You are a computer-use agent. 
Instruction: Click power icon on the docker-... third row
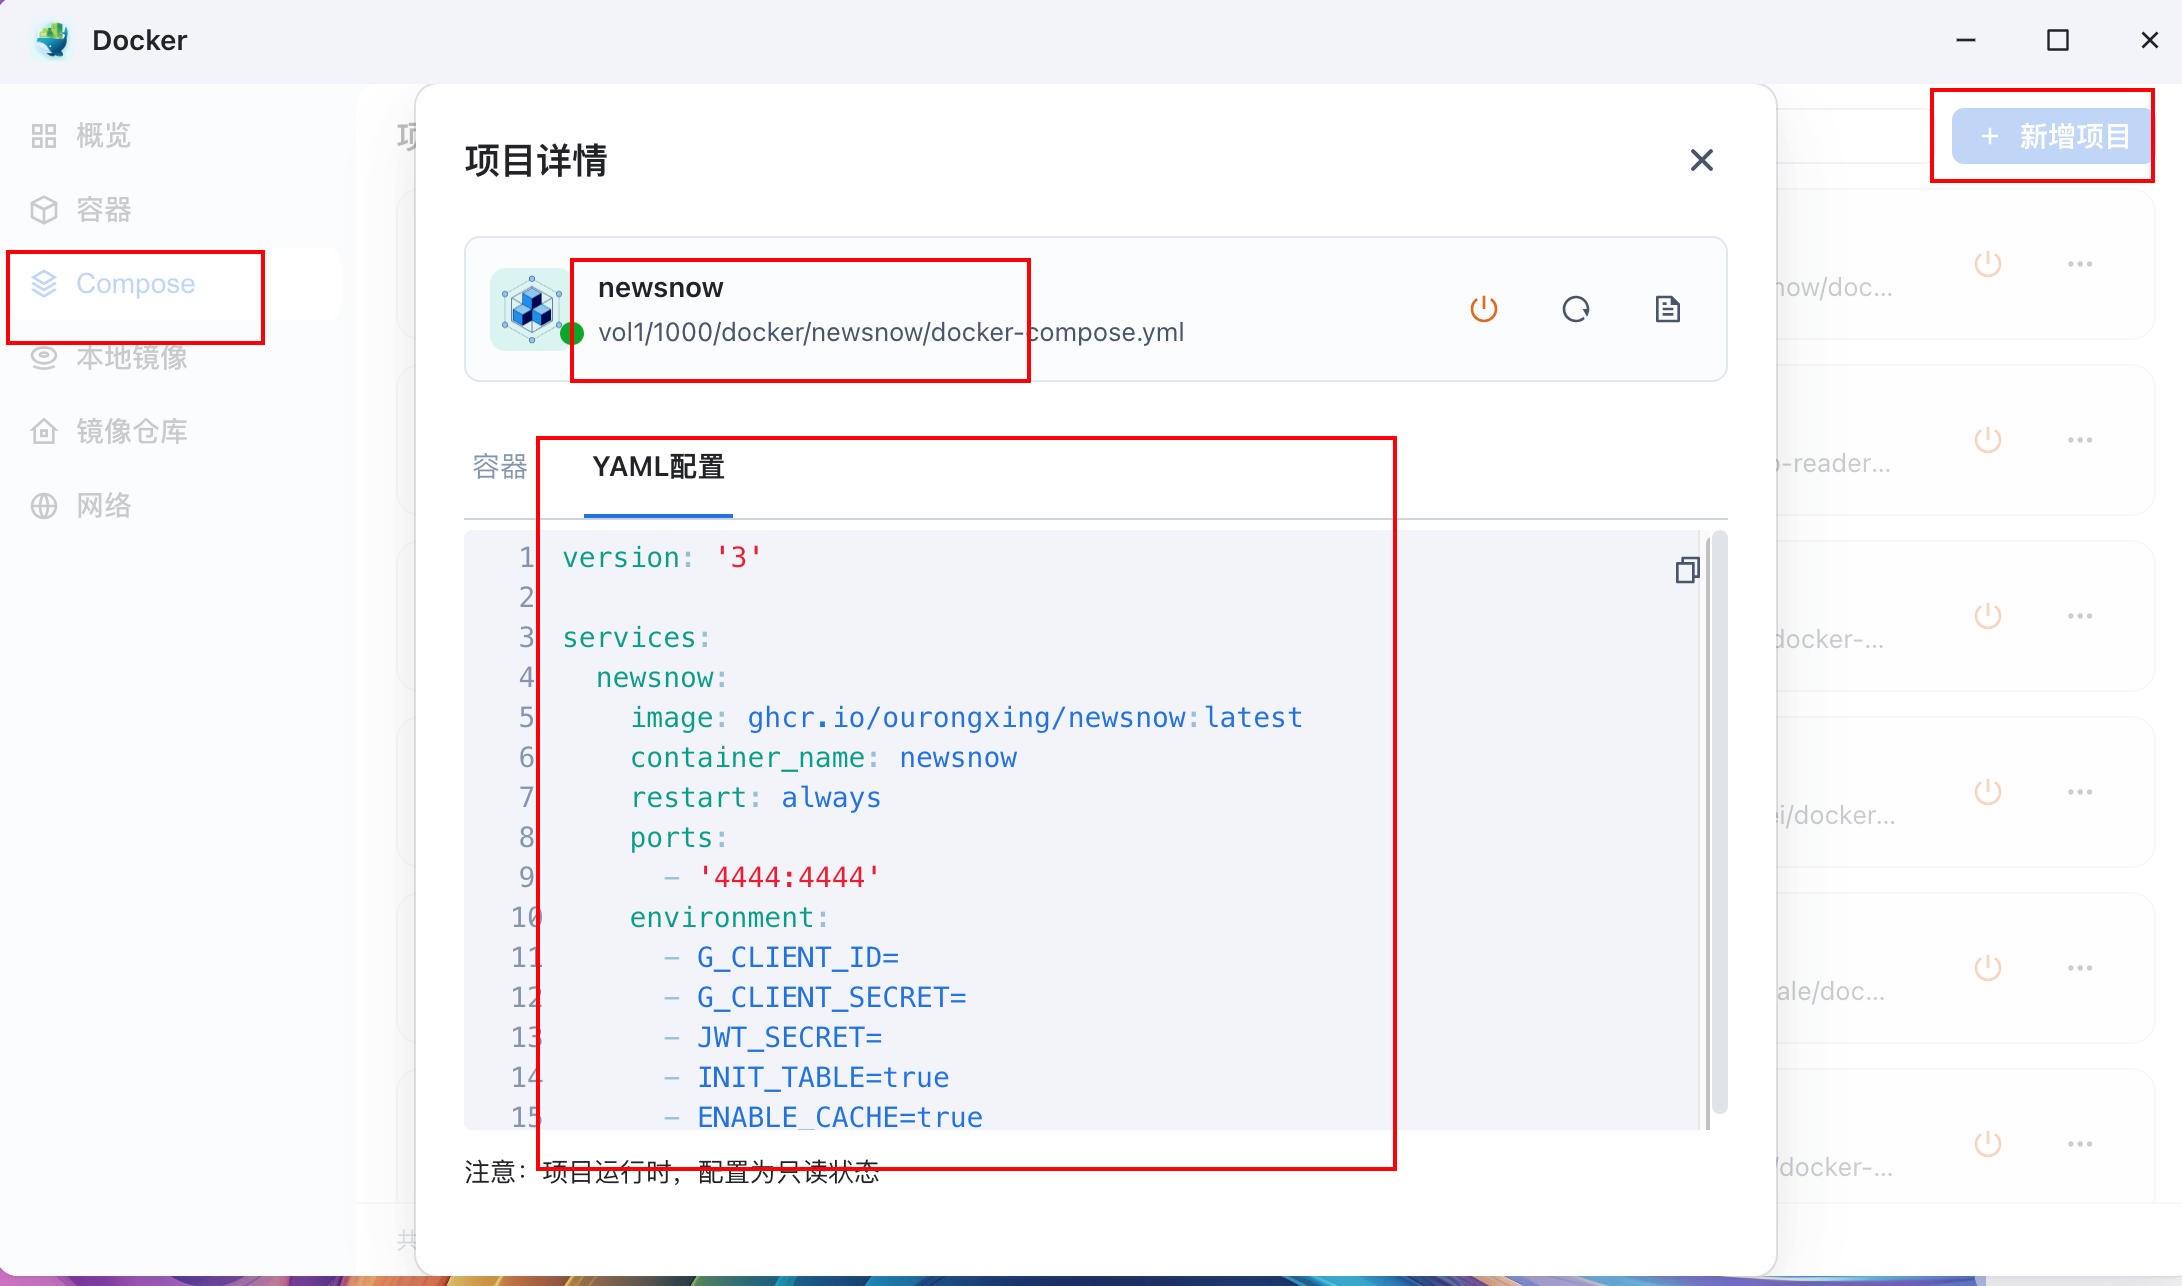(1988, 616)
